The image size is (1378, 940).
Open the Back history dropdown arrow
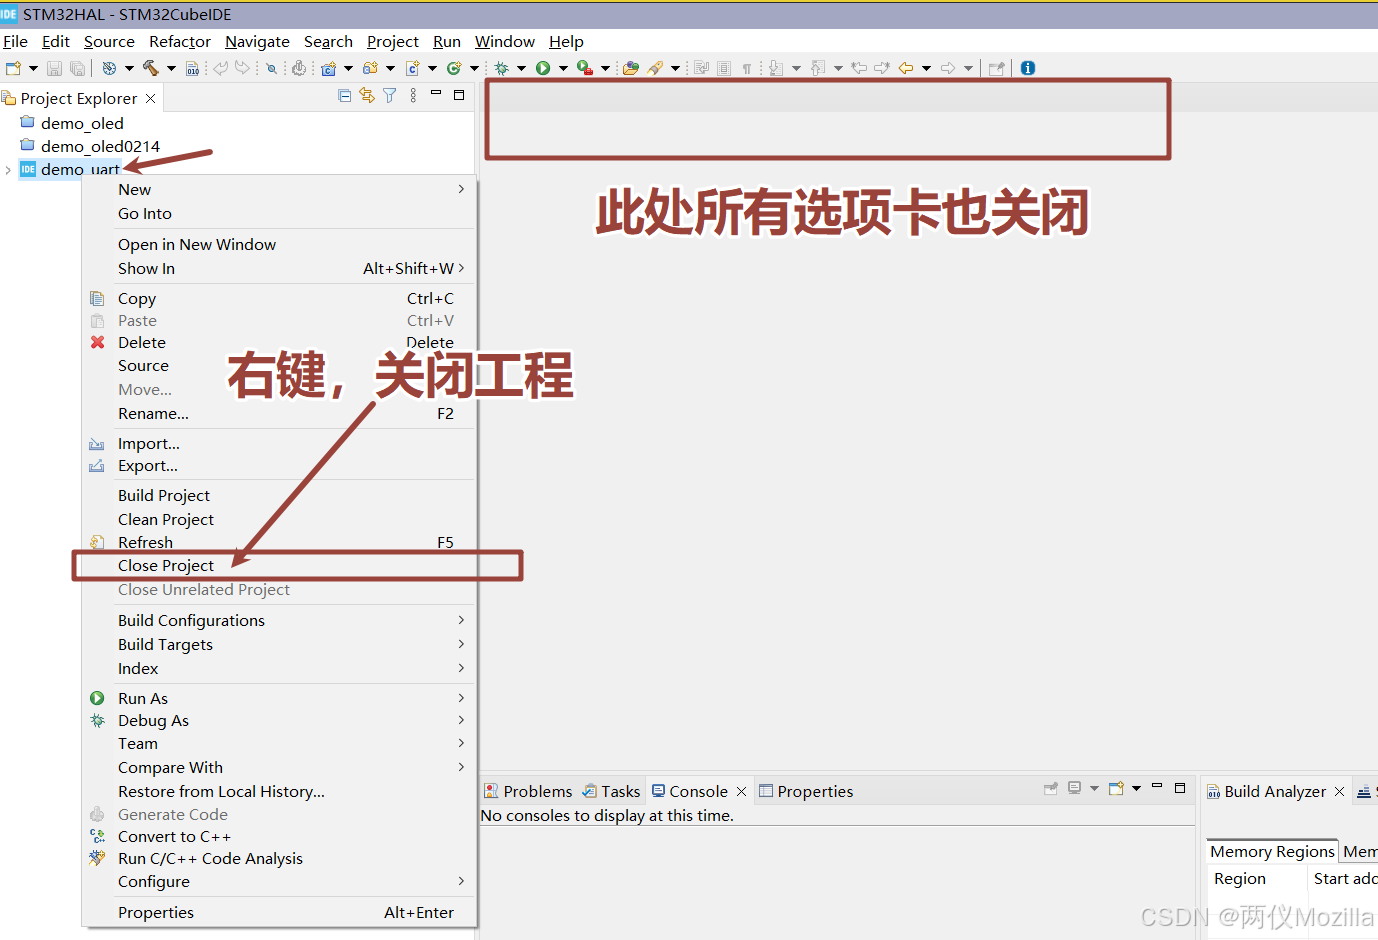click(x=926, y=68)
